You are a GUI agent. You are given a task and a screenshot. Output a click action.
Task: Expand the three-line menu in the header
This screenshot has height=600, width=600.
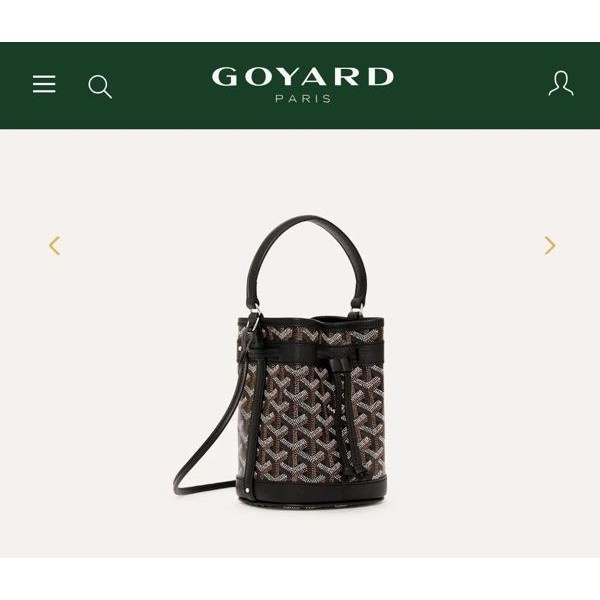click(x=44, y=84)
